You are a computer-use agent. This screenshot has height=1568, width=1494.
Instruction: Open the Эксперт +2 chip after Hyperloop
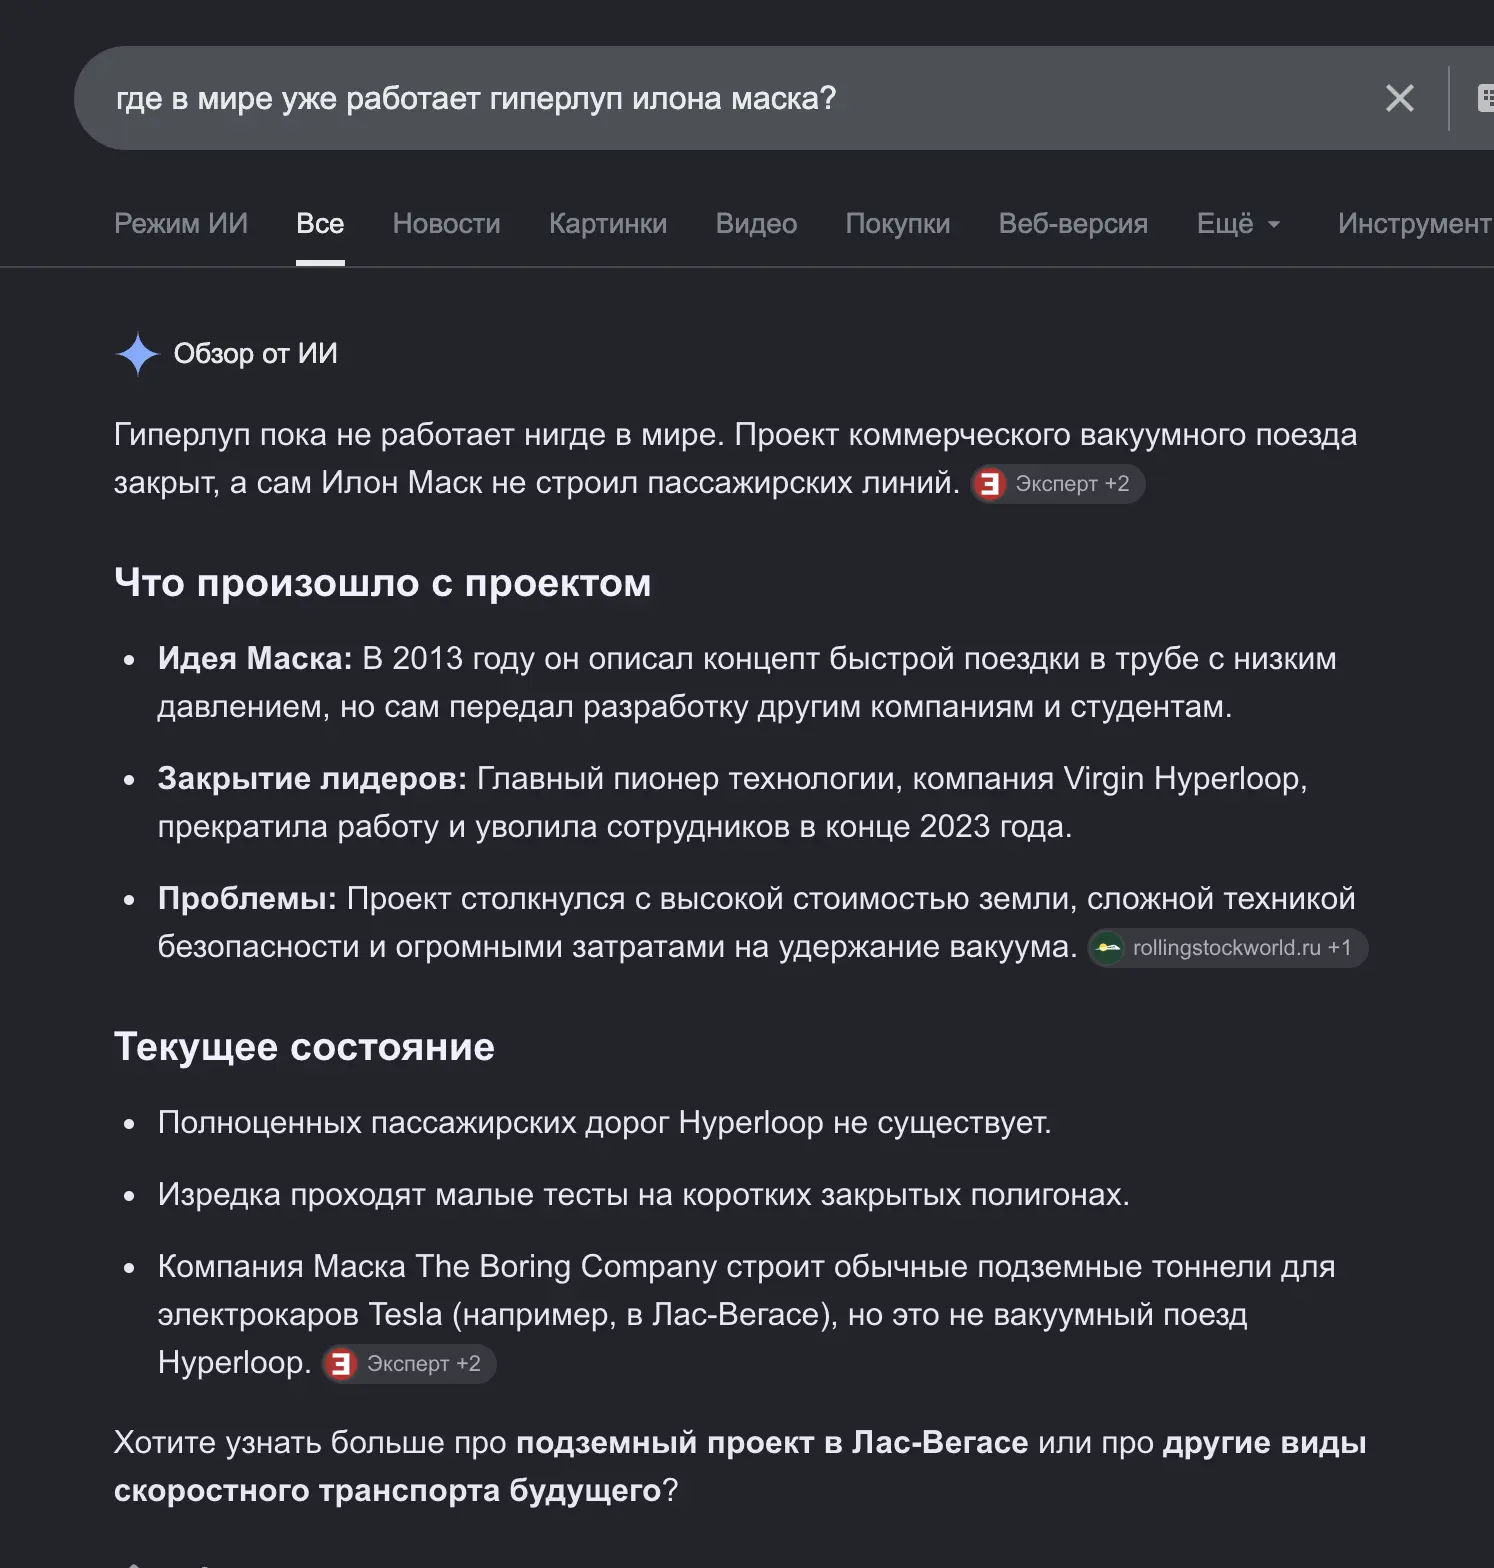(409, 1364)
